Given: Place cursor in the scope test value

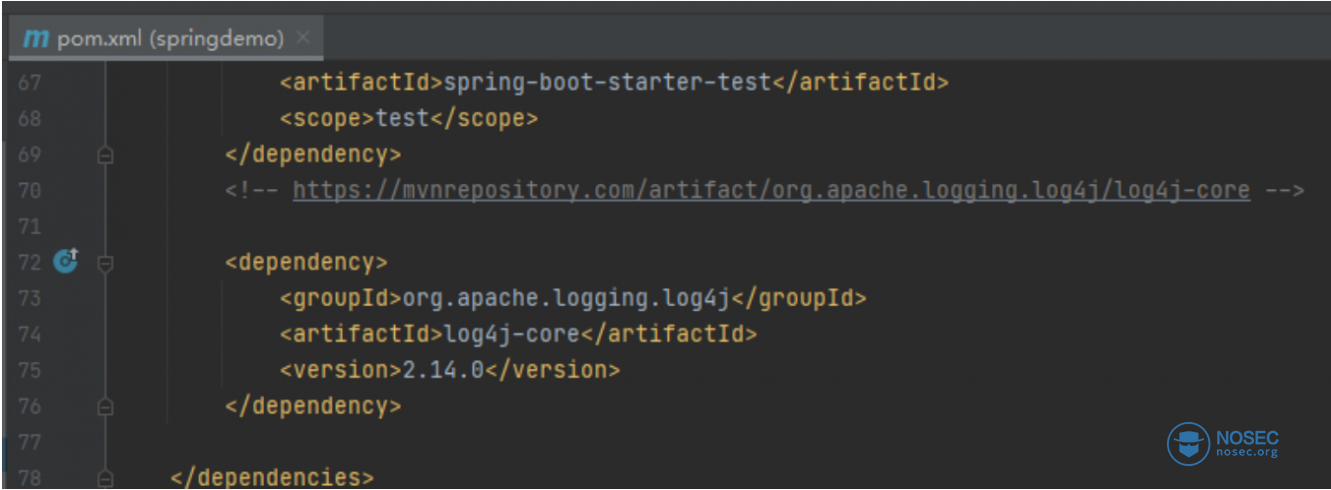Looking at the screenshot, I should pyautogui.click(x=402, y=118).
